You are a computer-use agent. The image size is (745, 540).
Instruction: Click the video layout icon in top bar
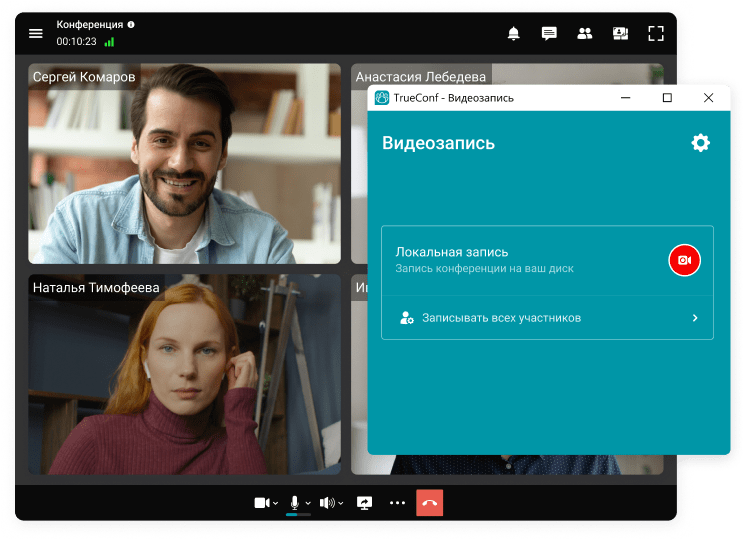(x=620, y=33)
